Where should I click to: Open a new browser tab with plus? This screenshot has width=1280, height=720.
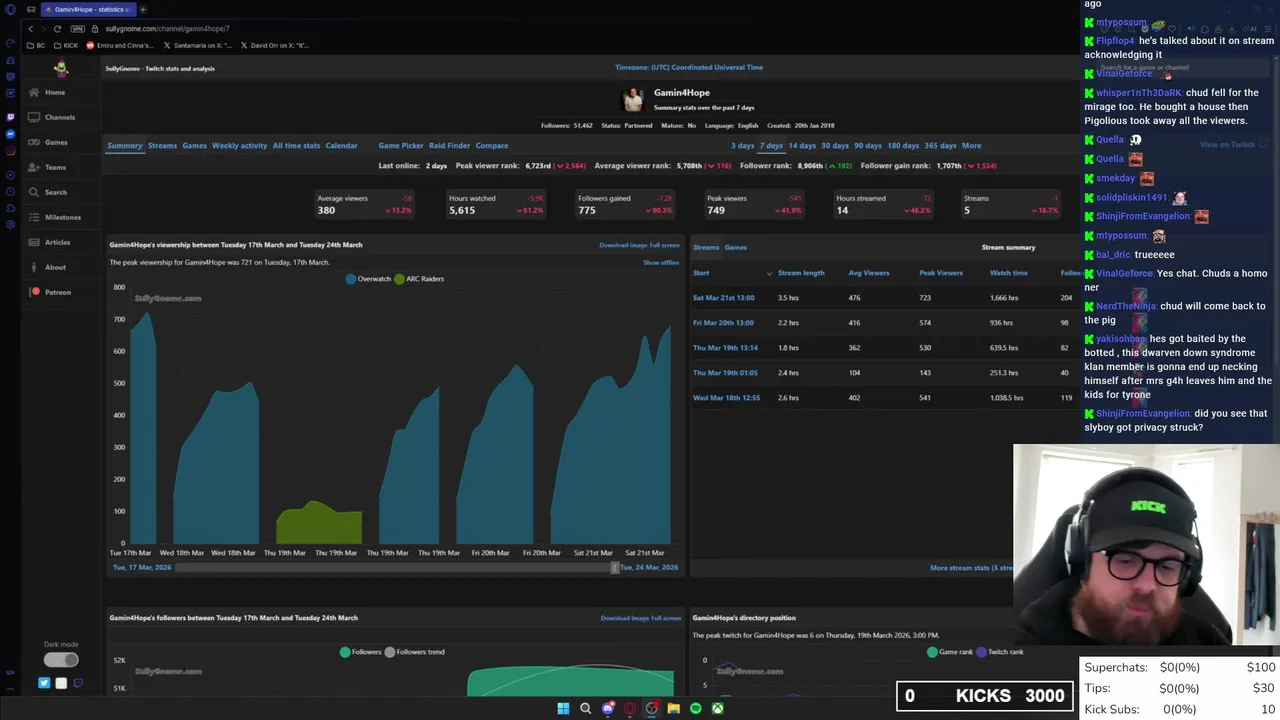(x=143, y=9)
